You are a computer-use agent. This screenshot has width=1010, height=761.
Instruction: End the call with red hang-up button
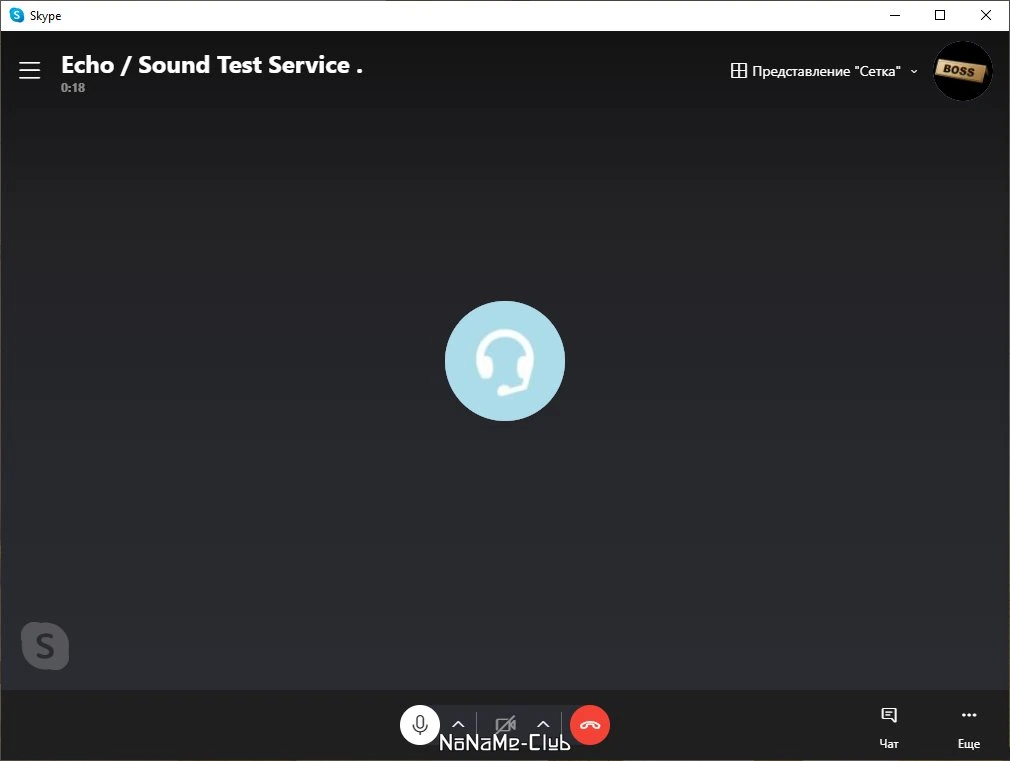click(590, 725)
